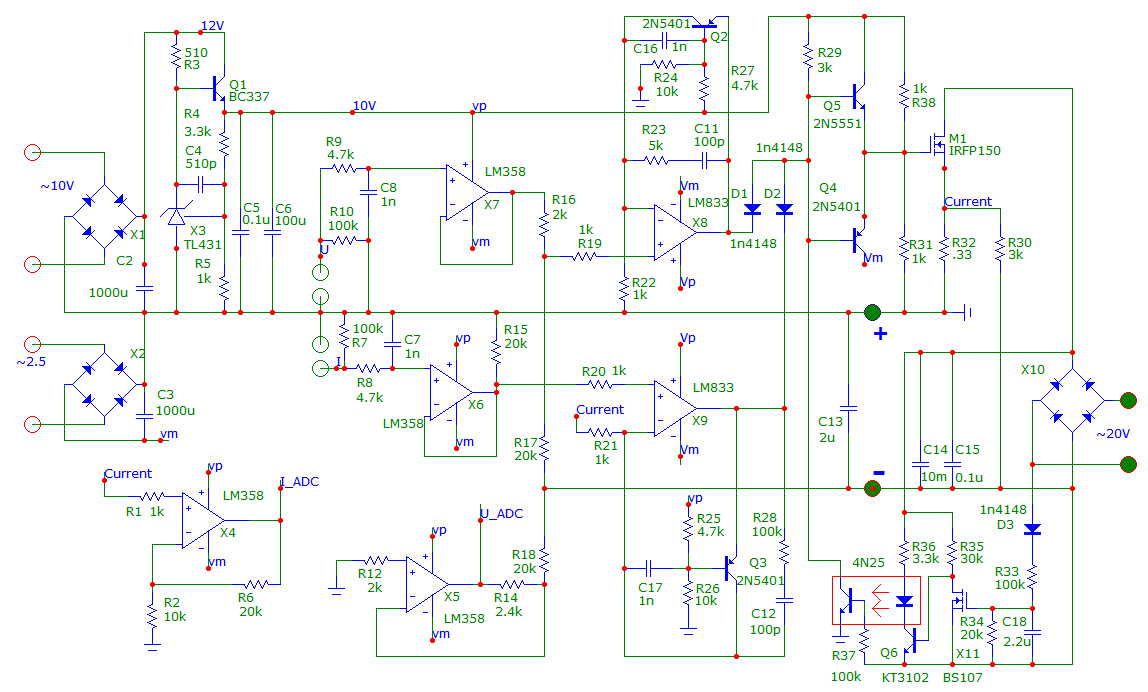Select the Q1 BC337 transistor symbol

[217, 89]
